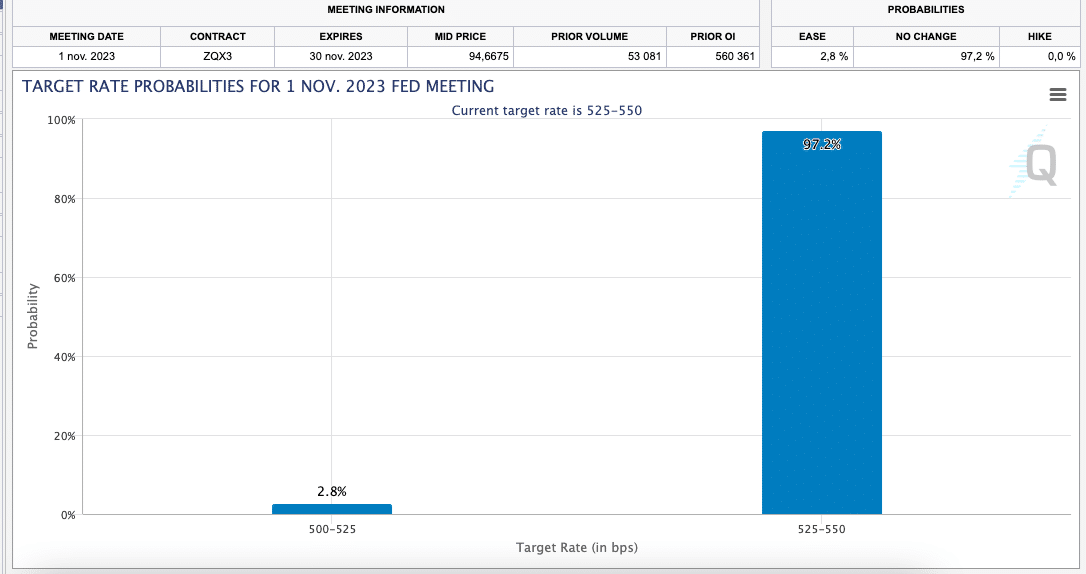Open the chart context menu hamburger icon
Viewport: 1086px width, 574px height.
coord(1057,94)
